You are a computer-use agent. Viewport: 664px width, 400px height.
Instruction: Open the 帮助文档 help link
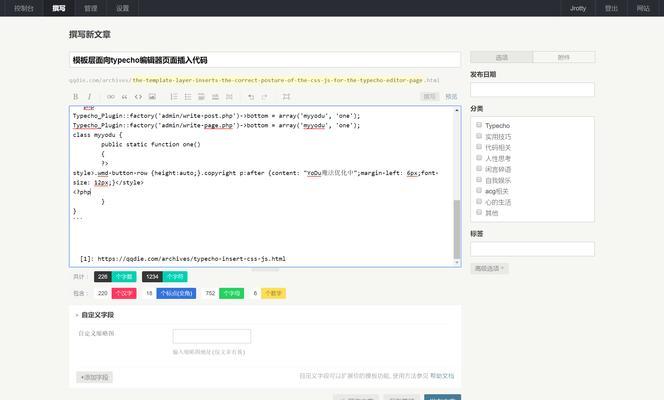pyautogui.click(x=442, y=375)
